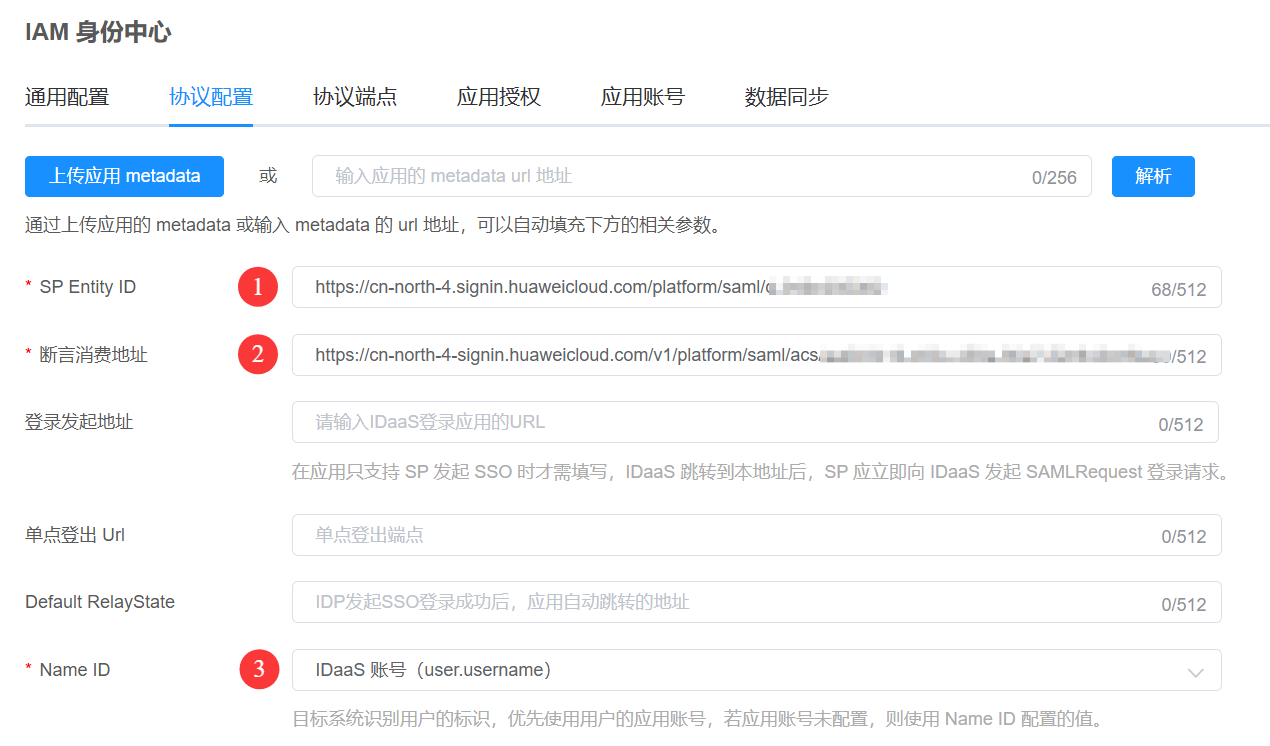
Task: Switch to the 应用账号 tab
Action: (643, 97)
